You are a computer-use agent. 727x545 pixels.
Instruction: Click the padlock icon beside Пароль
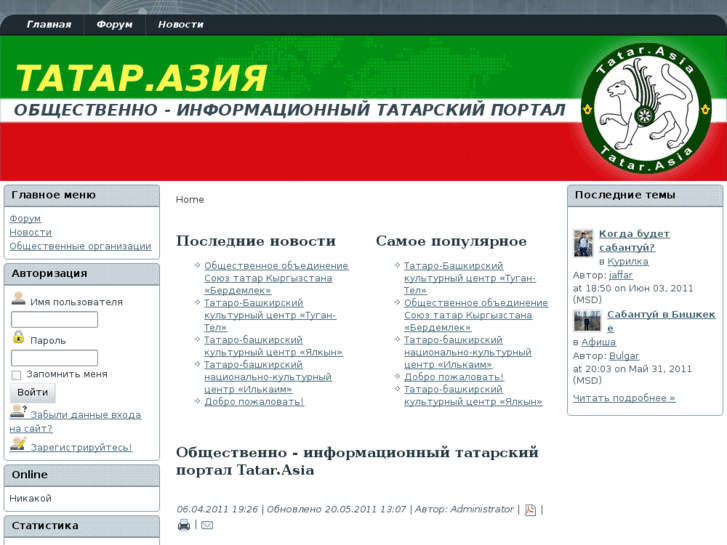point(19,337)
